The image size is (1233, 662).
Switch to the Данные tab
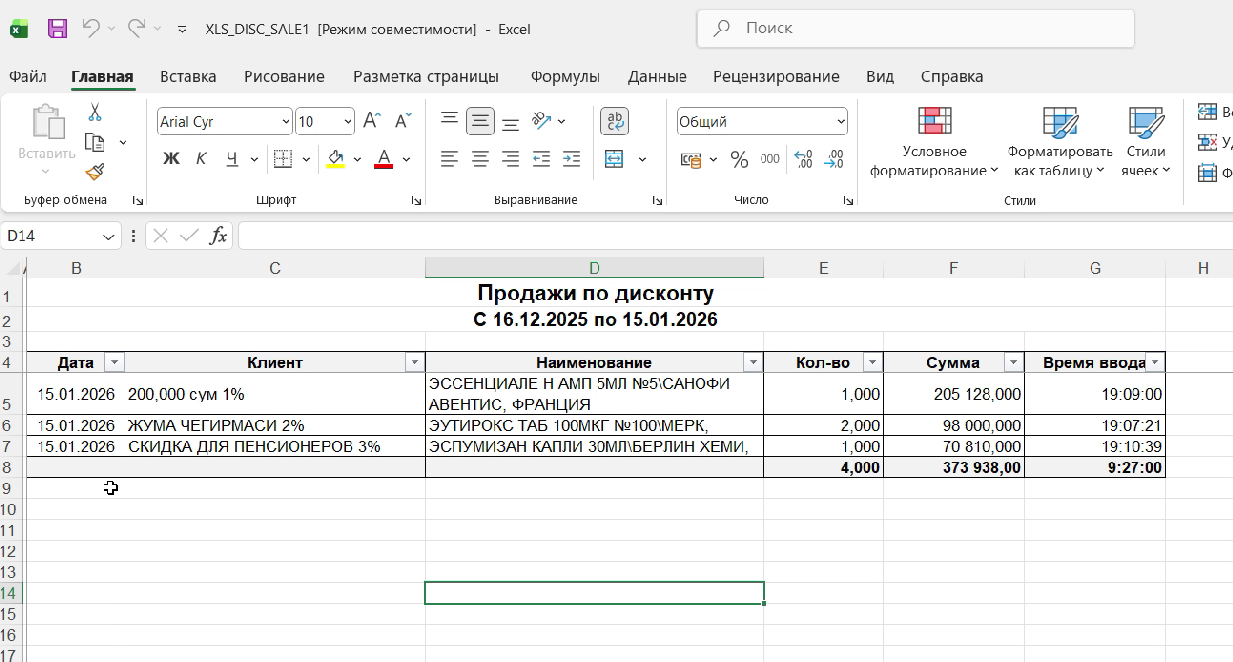[x=657, y=76]
